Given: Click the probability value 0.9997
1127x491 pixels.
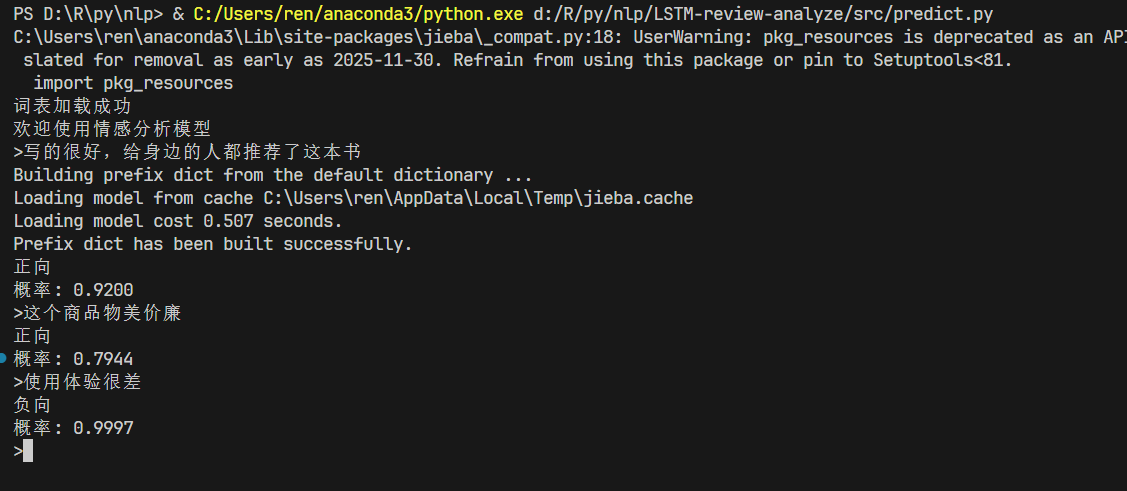Looking at the screenshot, I should (103, 428).
